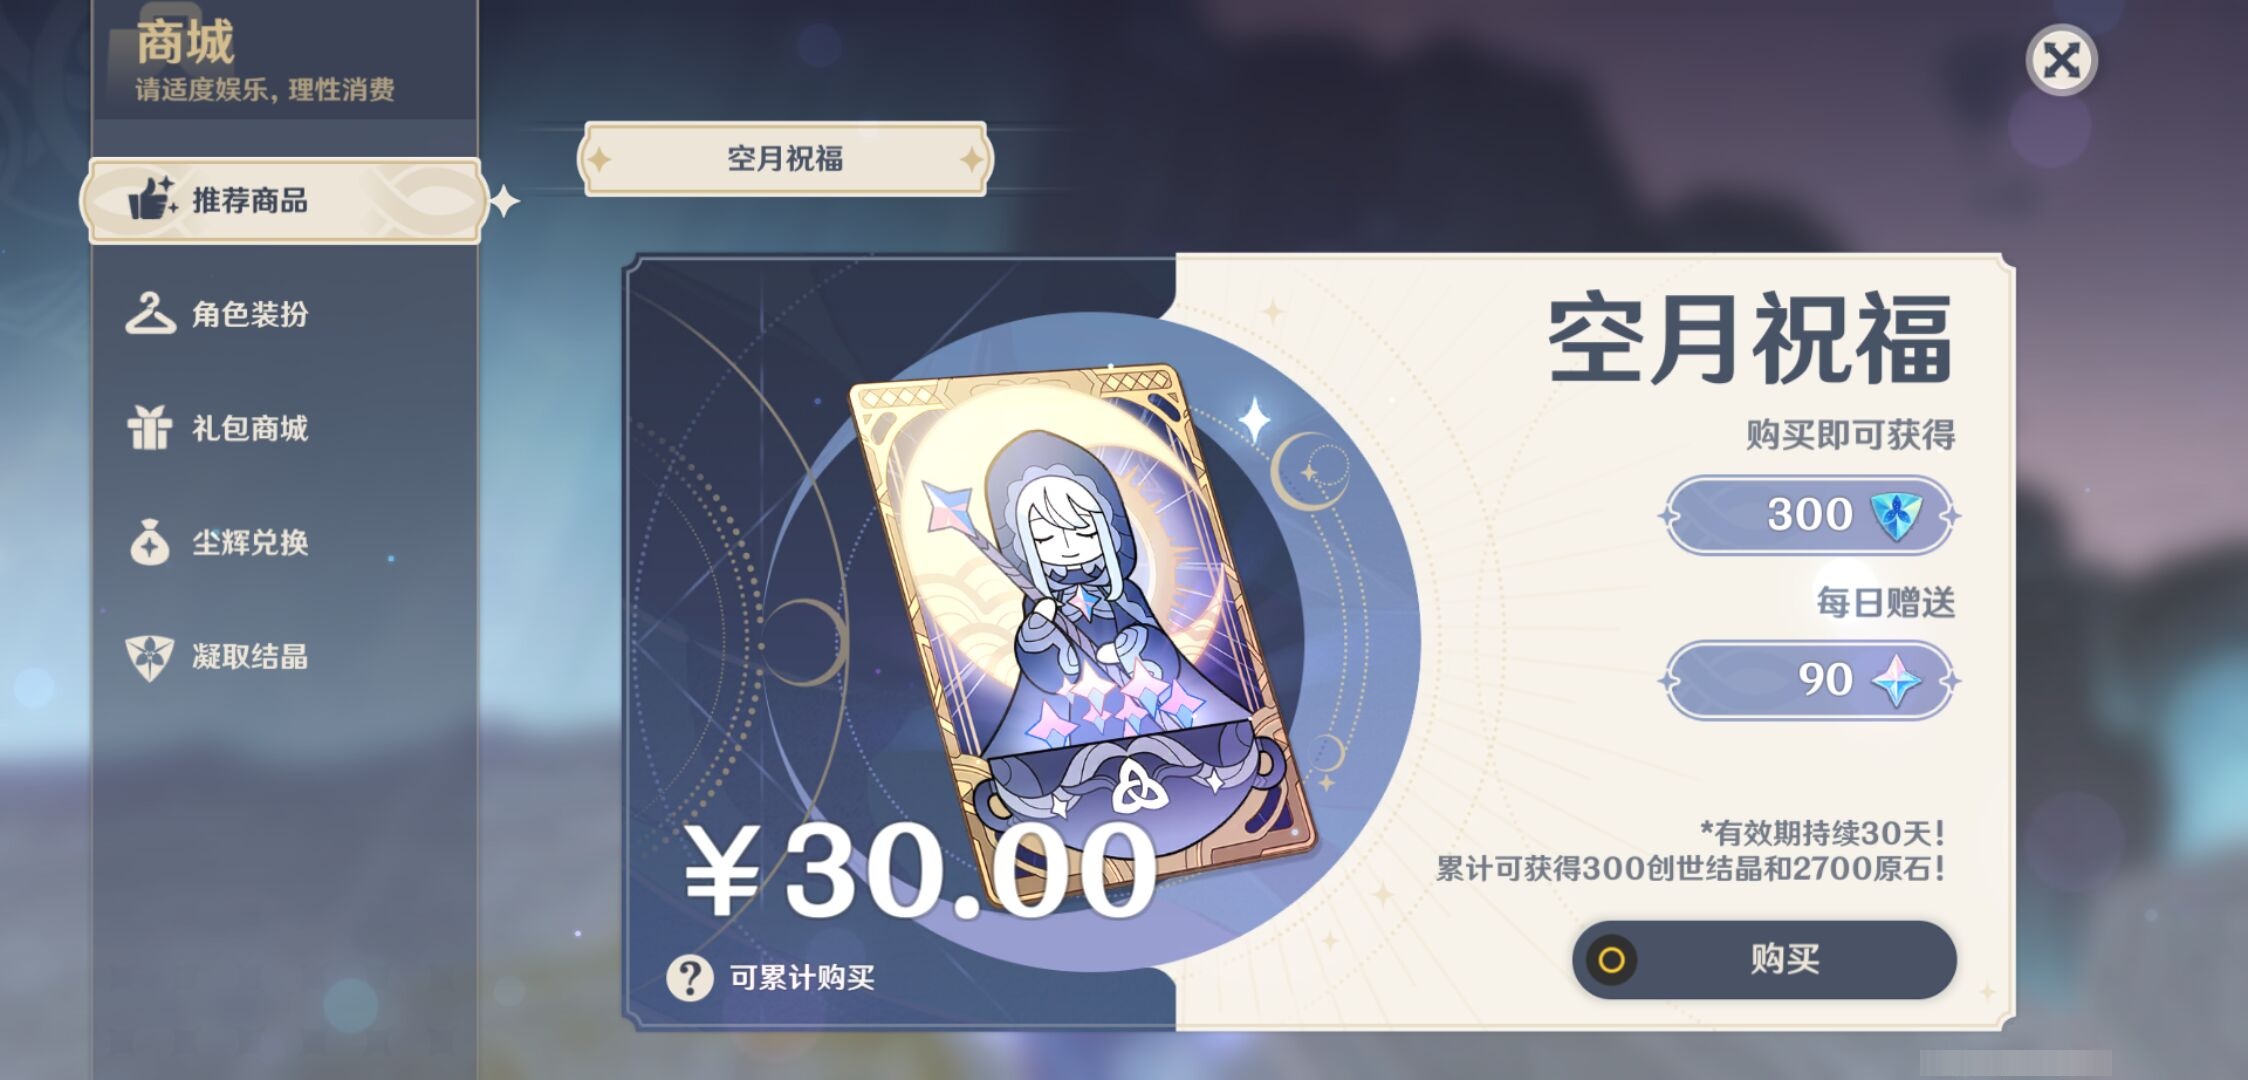2248x1080 pixels.
Task: Click the 购买 purchase button
Action: click(1764, 959)
